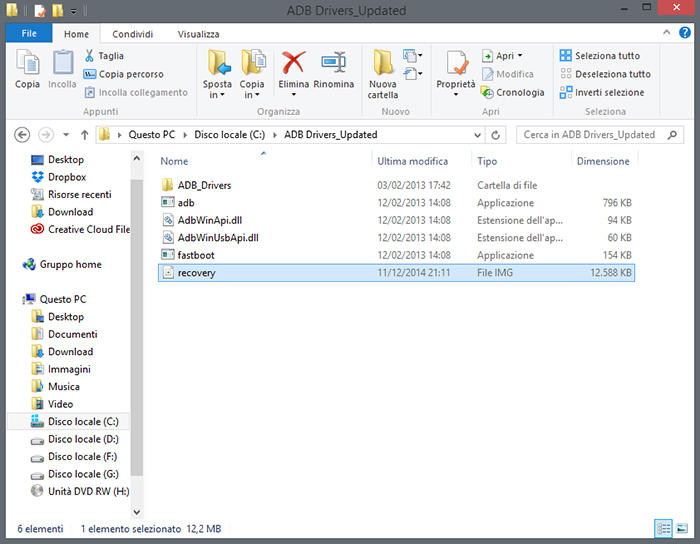This screenshot has width=700, height=544.
Task: Click Modifica in the ribbon
Action: tap(508, 74)
